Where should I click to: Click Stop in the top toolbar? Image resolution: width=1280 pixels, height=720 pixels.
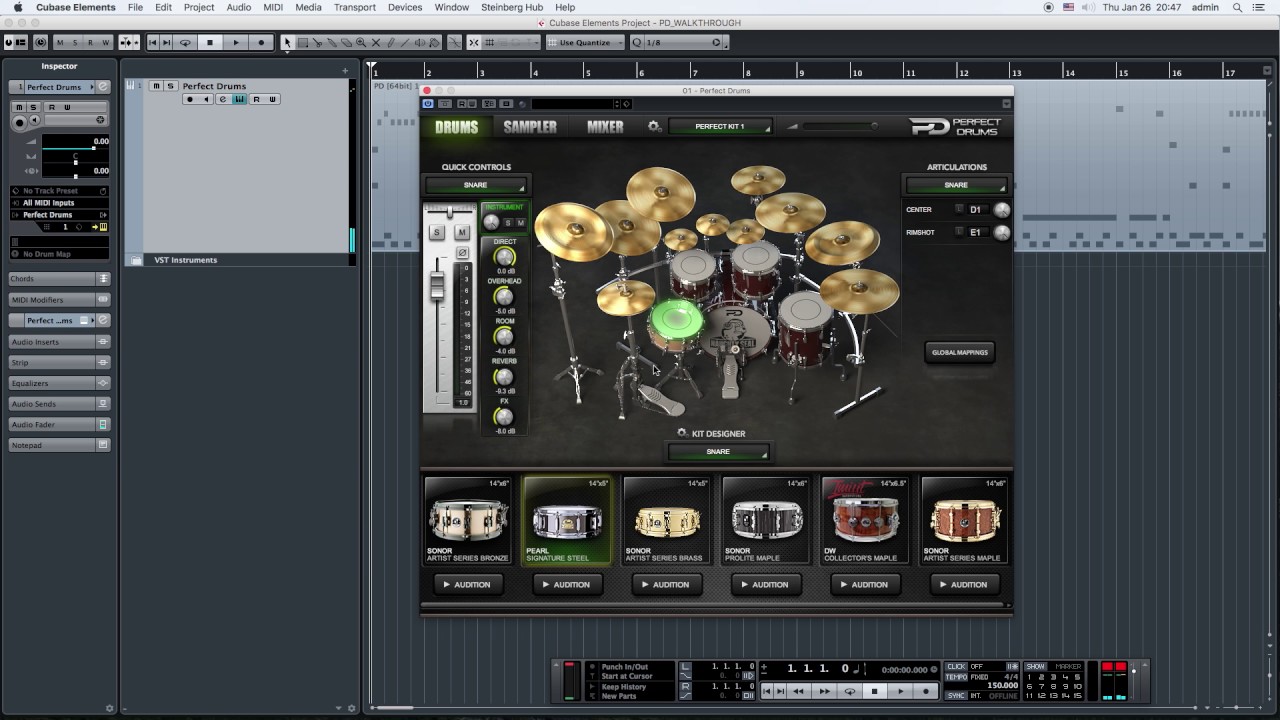(x=210, y=43)
